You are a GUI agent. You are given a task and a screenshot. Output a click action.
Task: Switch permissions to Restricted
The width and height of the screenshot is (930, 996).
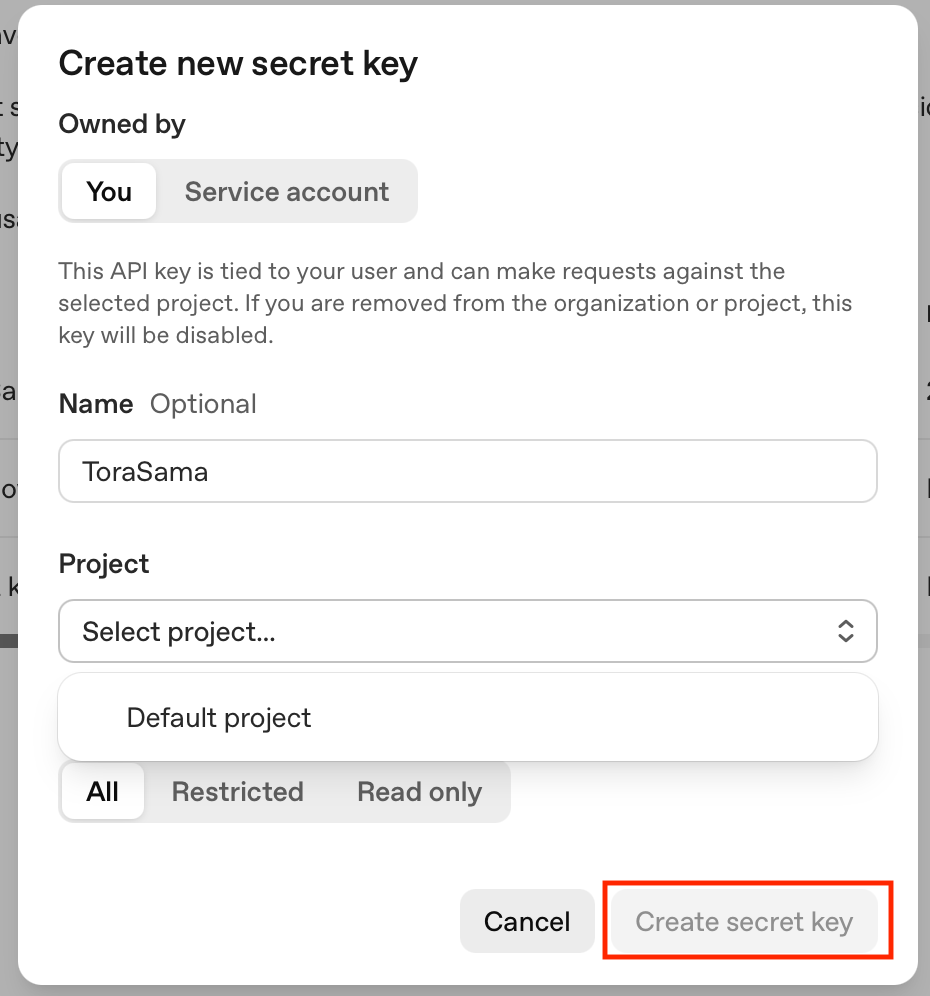237,792
